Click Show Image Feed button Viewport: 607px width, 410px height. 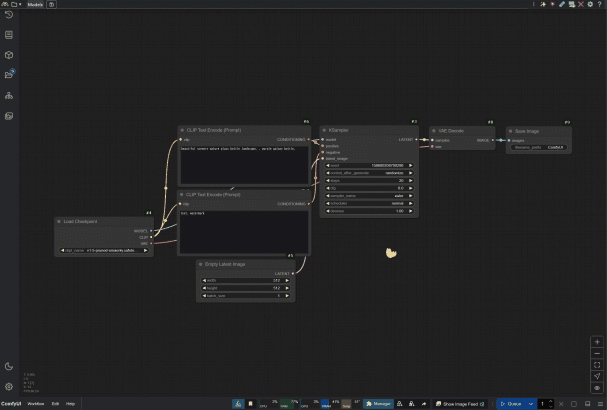(x=460, y=404)
